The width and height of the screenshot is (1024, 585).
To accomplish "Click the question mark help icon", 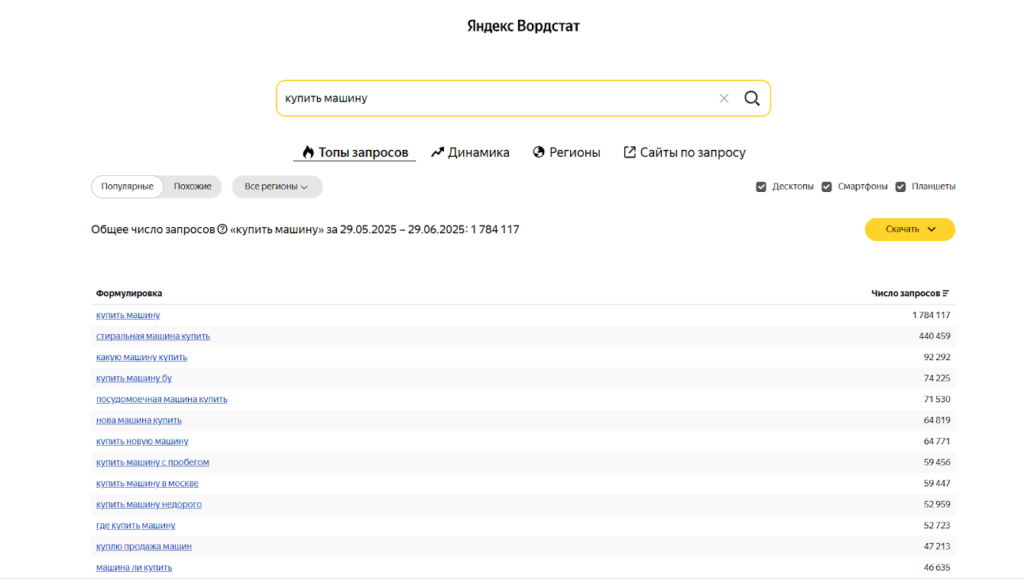I will 222,229.
